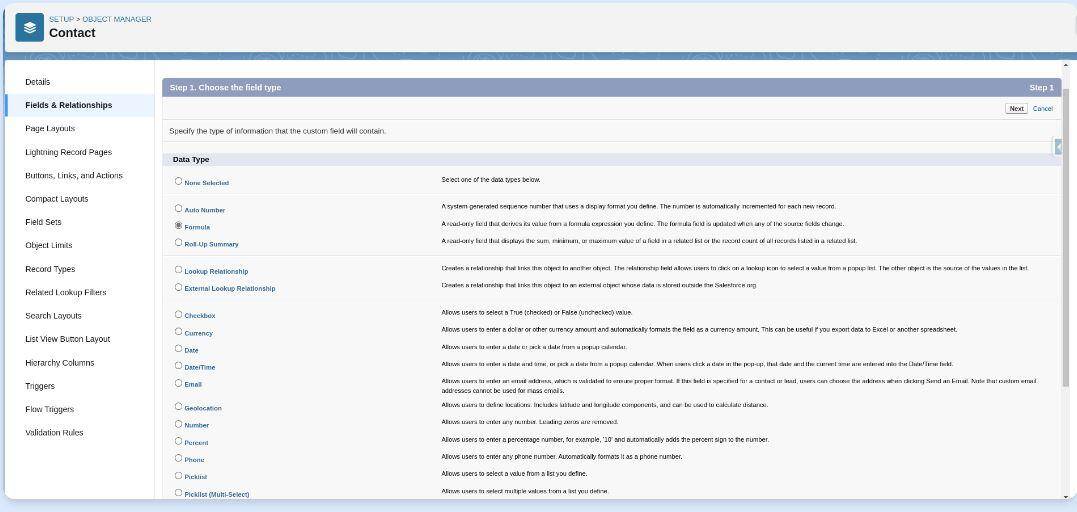Select the Picklist radio button
Viewport: 1077px width, 512px height.
click(x=179, y=476)
